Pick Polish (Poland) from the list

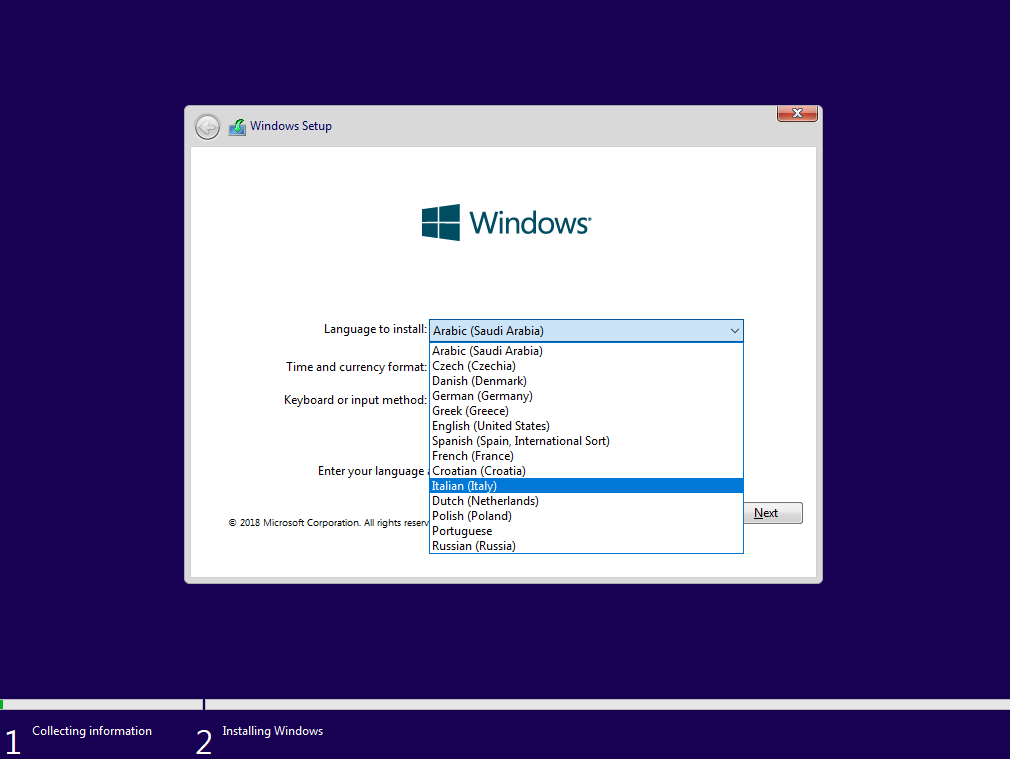(586, 516)
